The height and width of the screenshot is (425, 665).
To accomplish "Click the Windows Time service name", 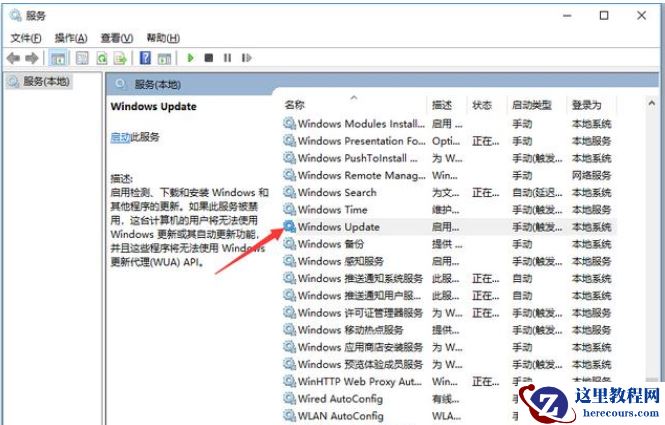I will click(x=332, y=209).
